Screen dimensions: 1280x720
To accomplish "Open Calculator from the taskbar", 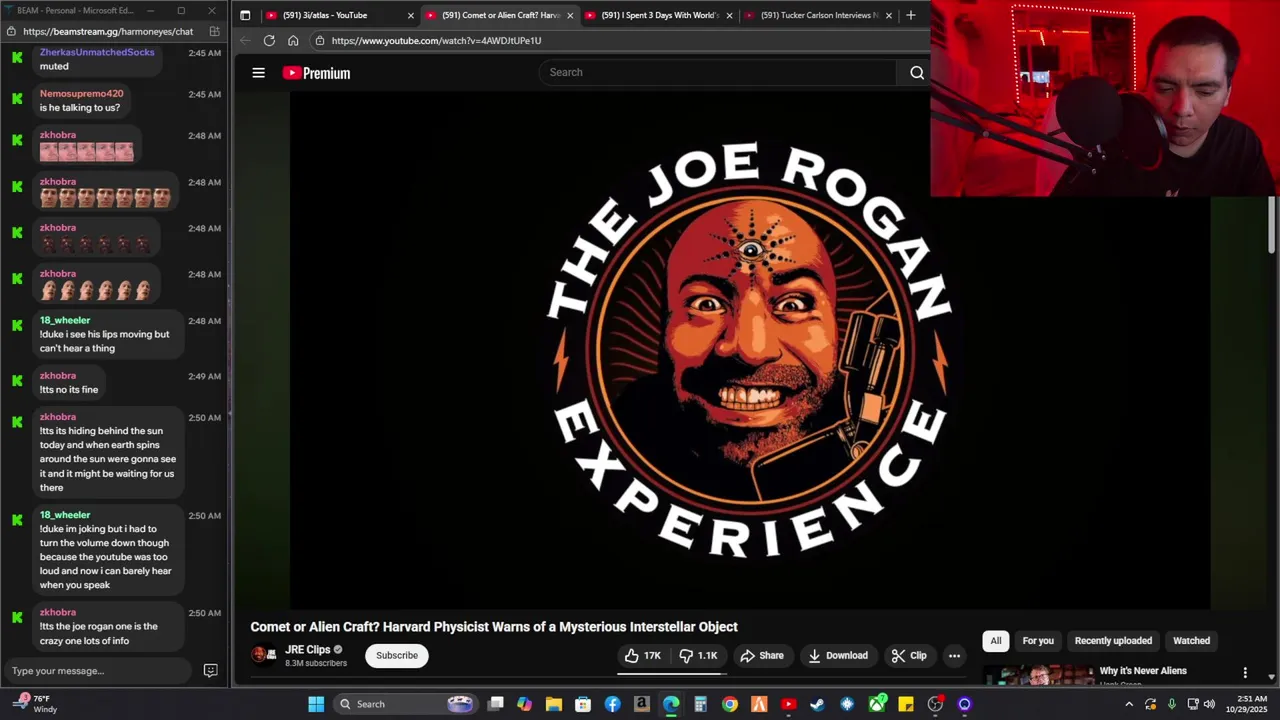I will tap(700, 704).
